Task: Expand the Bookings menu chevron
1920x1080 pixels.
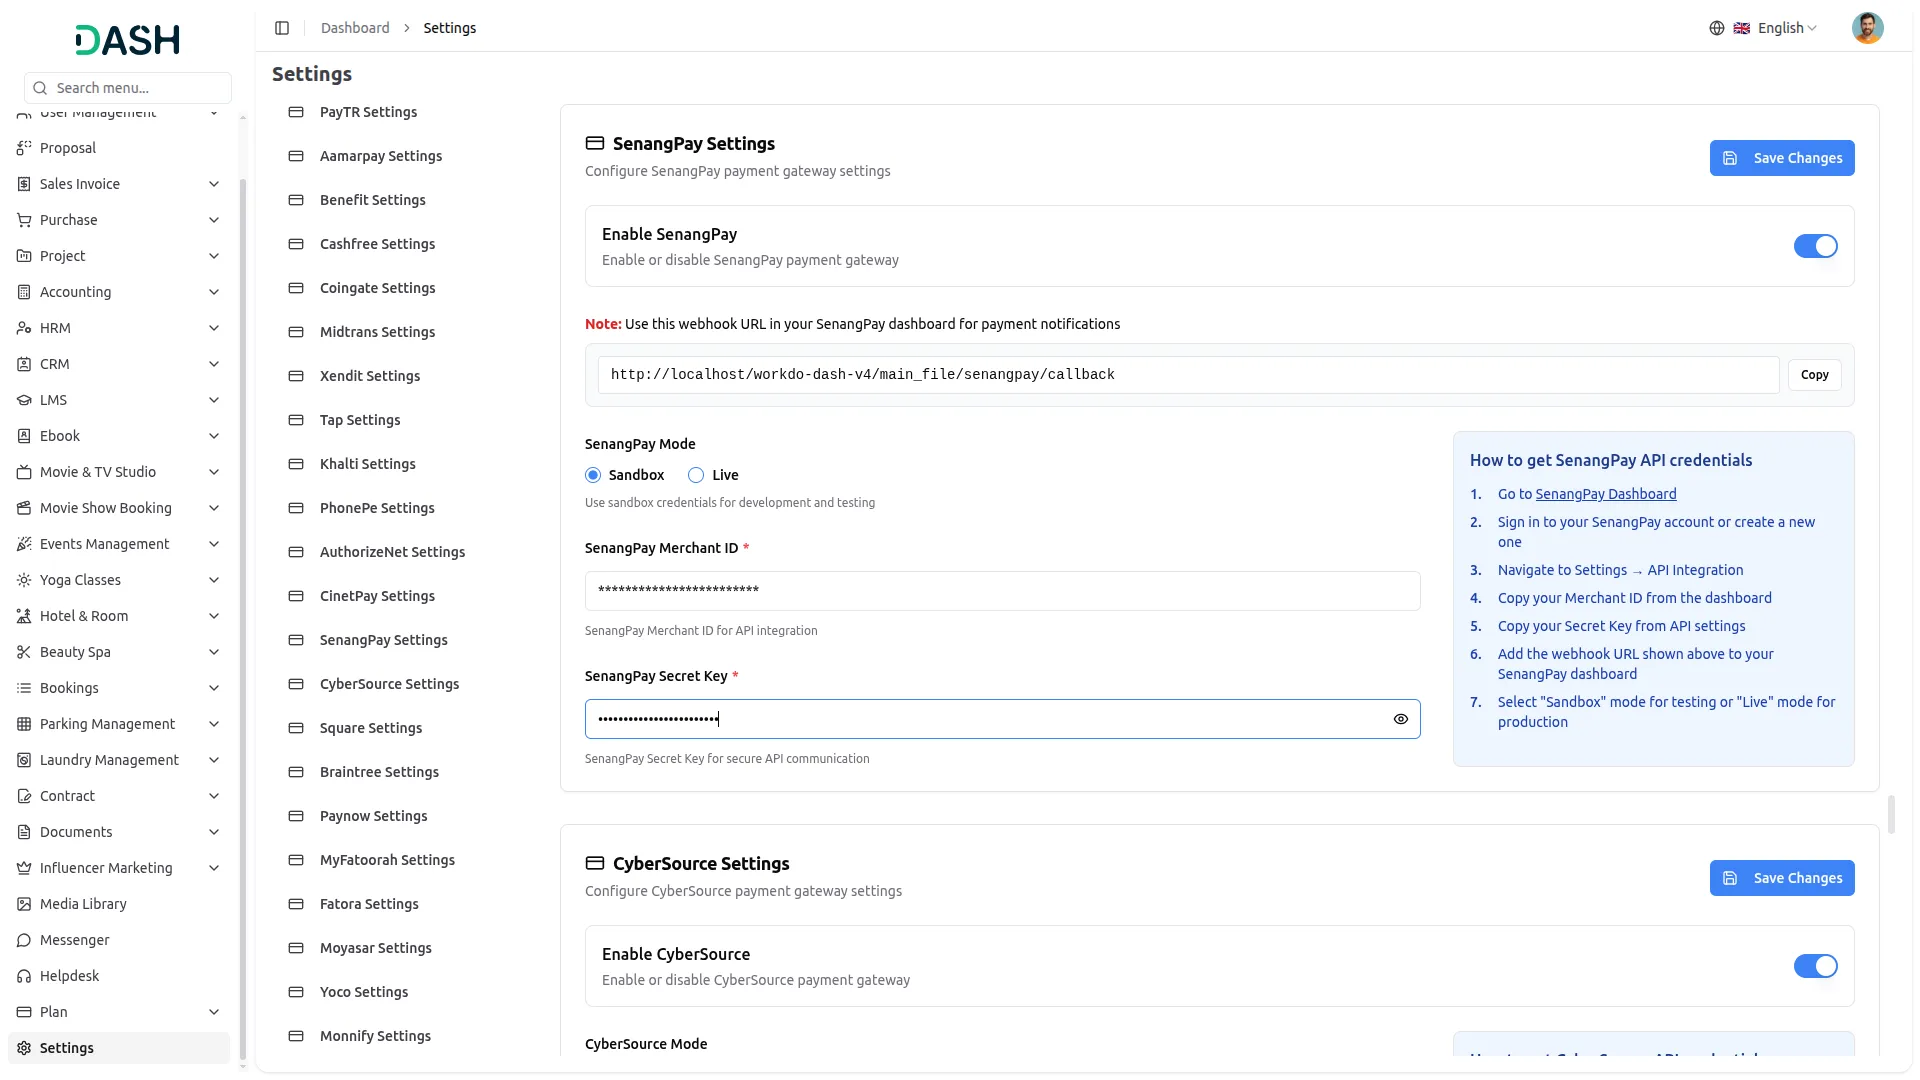Action: click(x=214, y=688)
